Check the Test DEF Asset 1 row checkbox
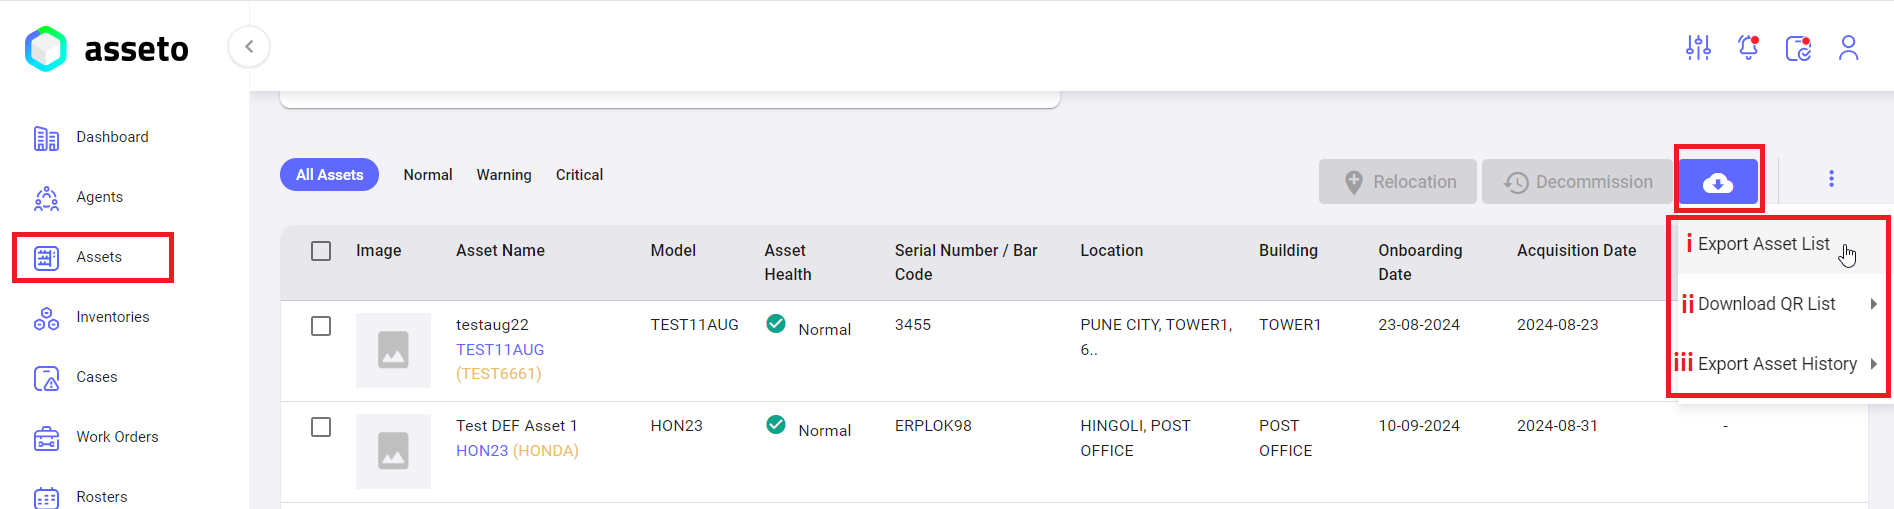 pyautogui.click(x=321, y=427)
